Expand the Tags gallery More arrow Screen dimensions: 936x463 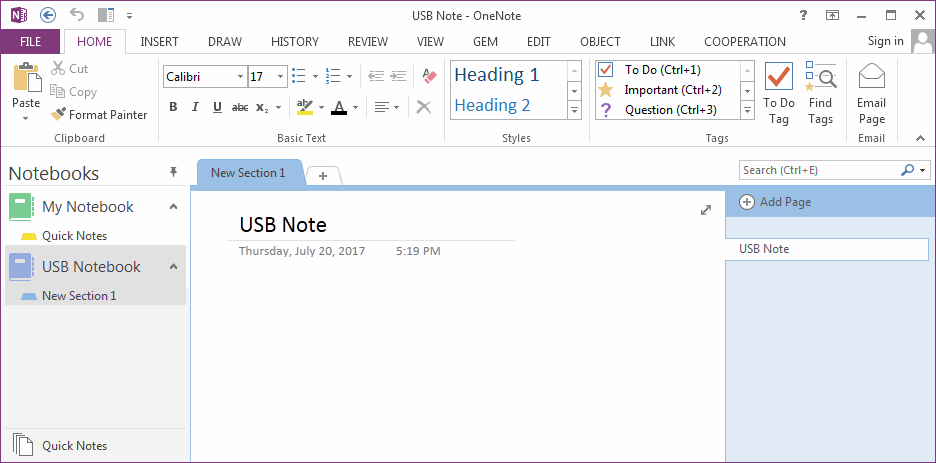[747, 110]
